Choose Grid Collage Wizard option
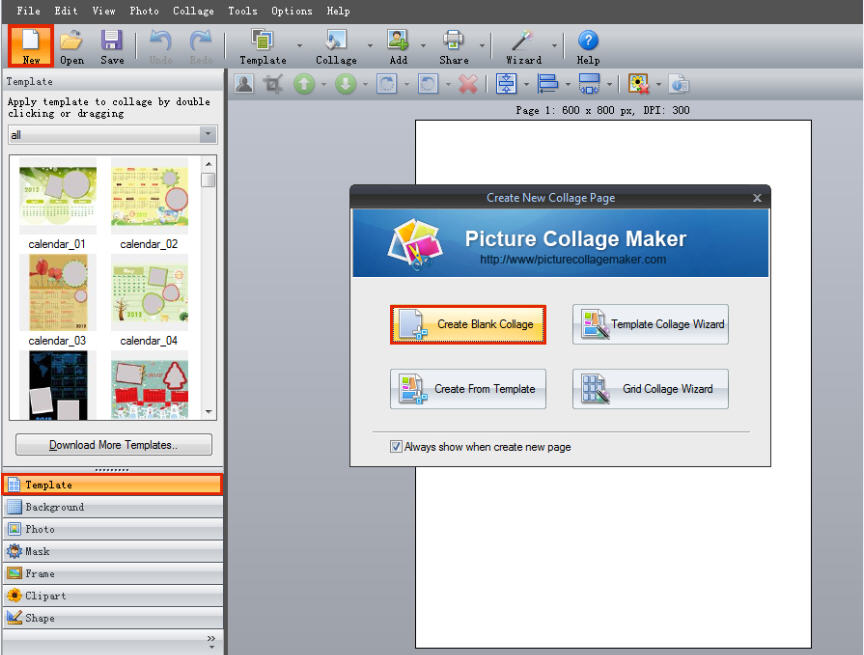The height and width of the screenshot is (655, 864). 650,389
